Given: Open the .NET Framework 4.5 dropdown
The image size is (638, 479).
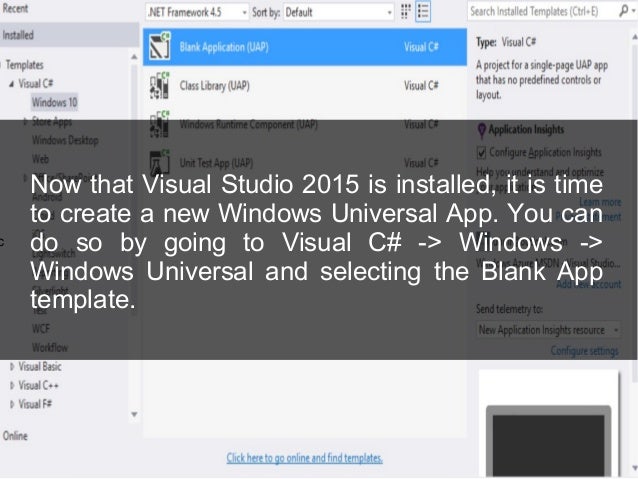Looking at the screenshot, I should [197, 12].
